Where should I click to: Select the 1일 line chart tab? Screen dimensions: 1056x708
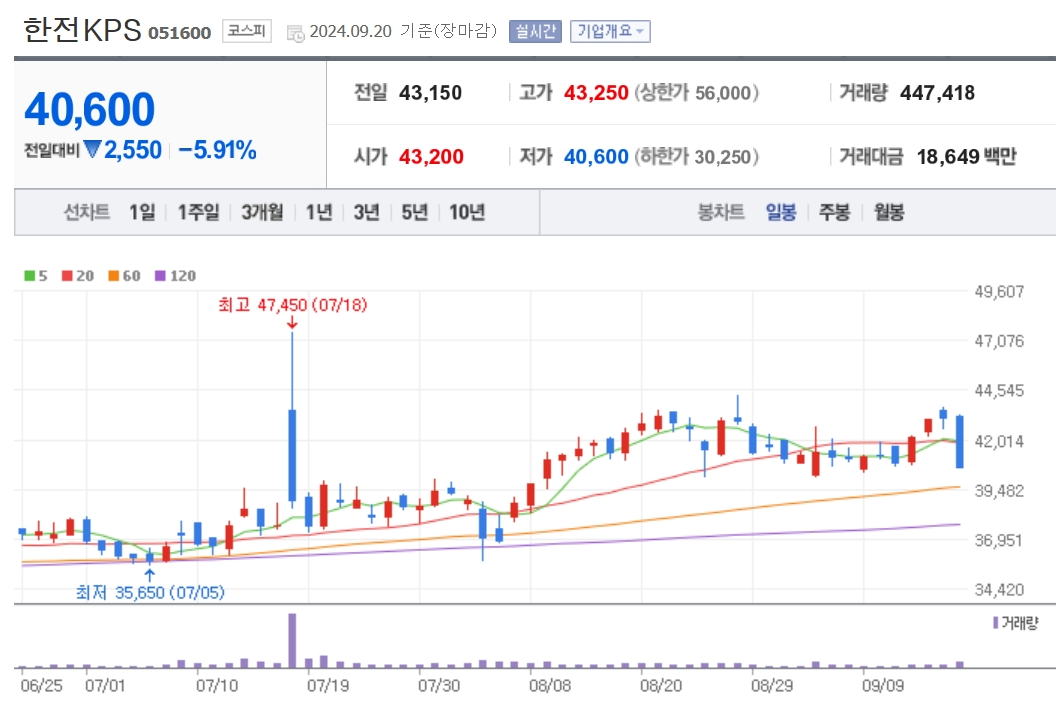click(142, 212)
